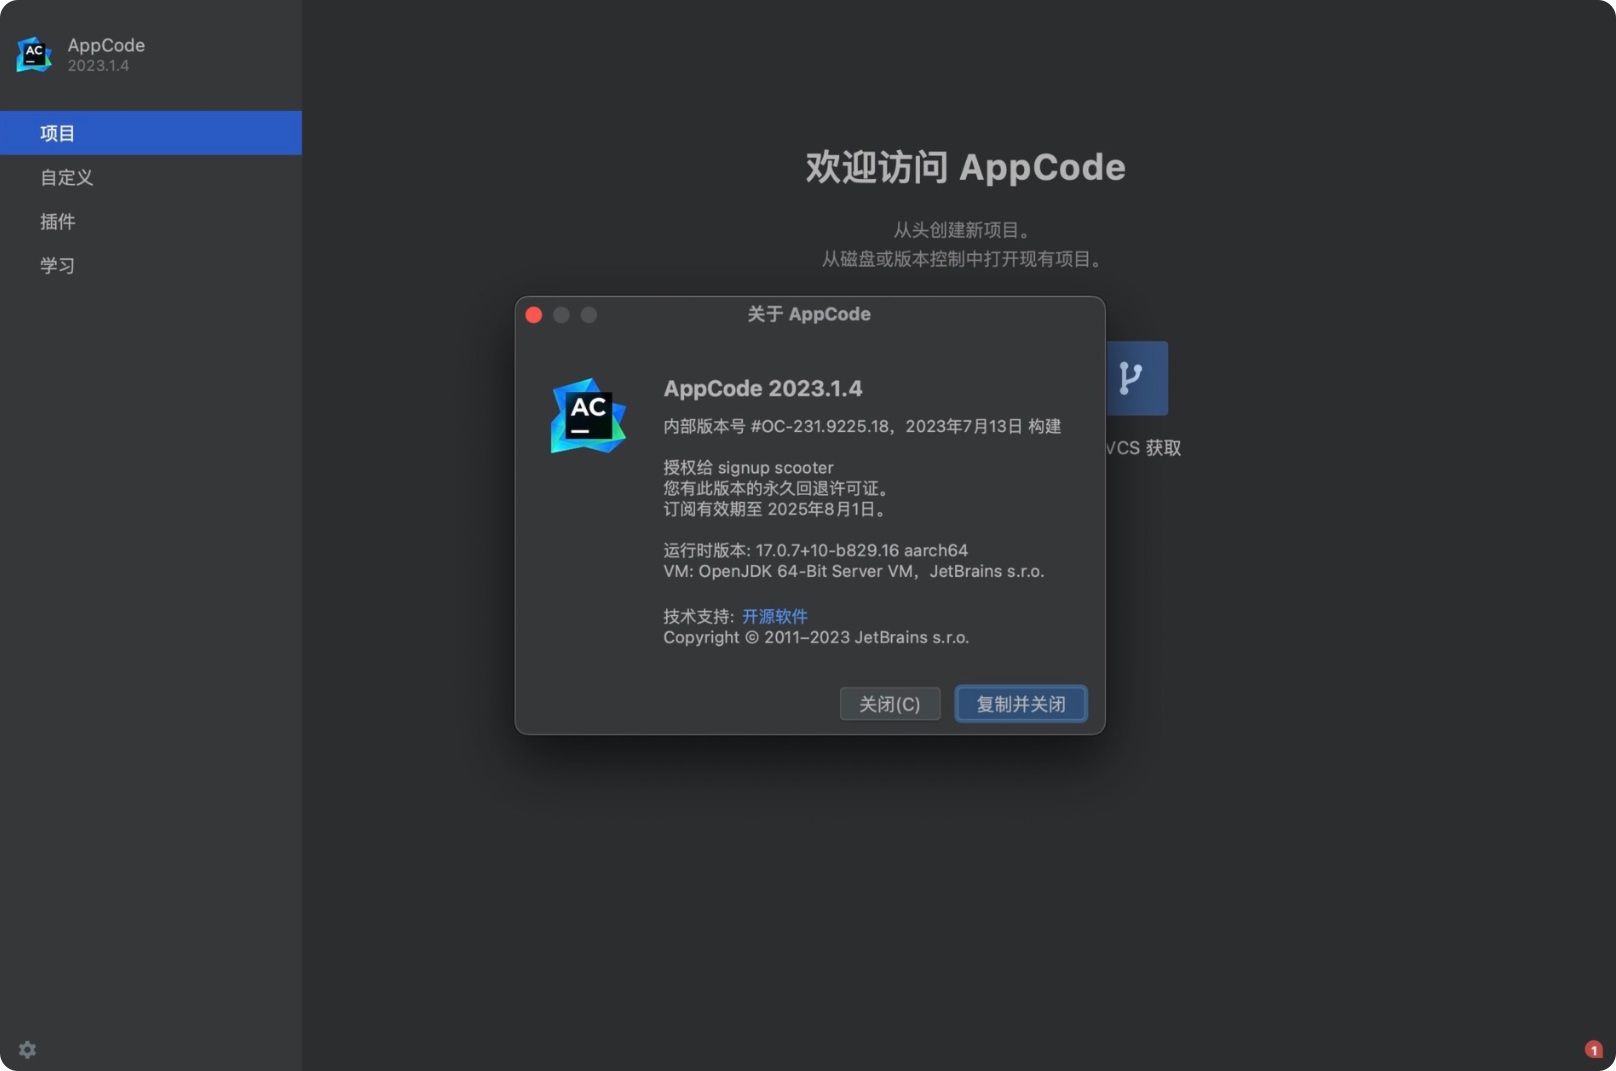Click the 关闭(C) button
The height and width of the screenshot is (1071, 1616).
click(x=890, y=704)
